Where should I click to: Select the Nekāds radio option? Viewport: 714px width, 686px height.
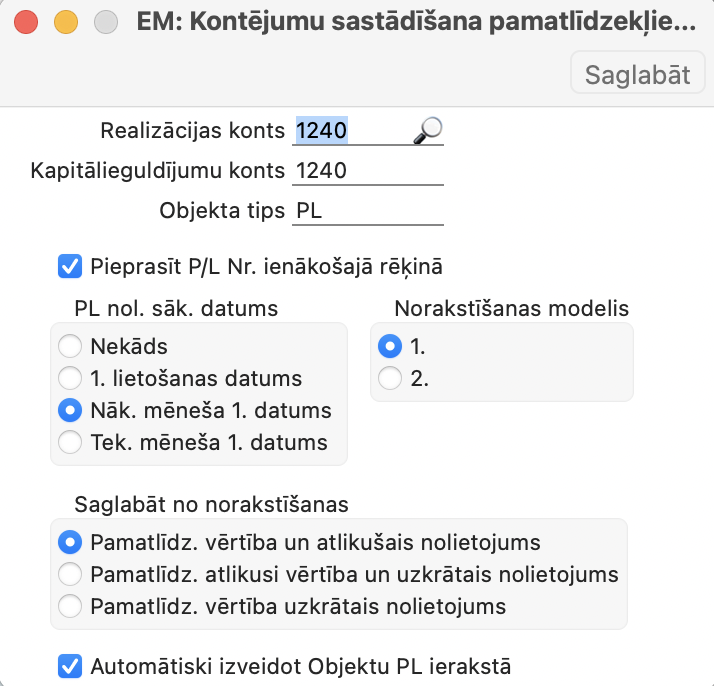(x=70, y=347)
